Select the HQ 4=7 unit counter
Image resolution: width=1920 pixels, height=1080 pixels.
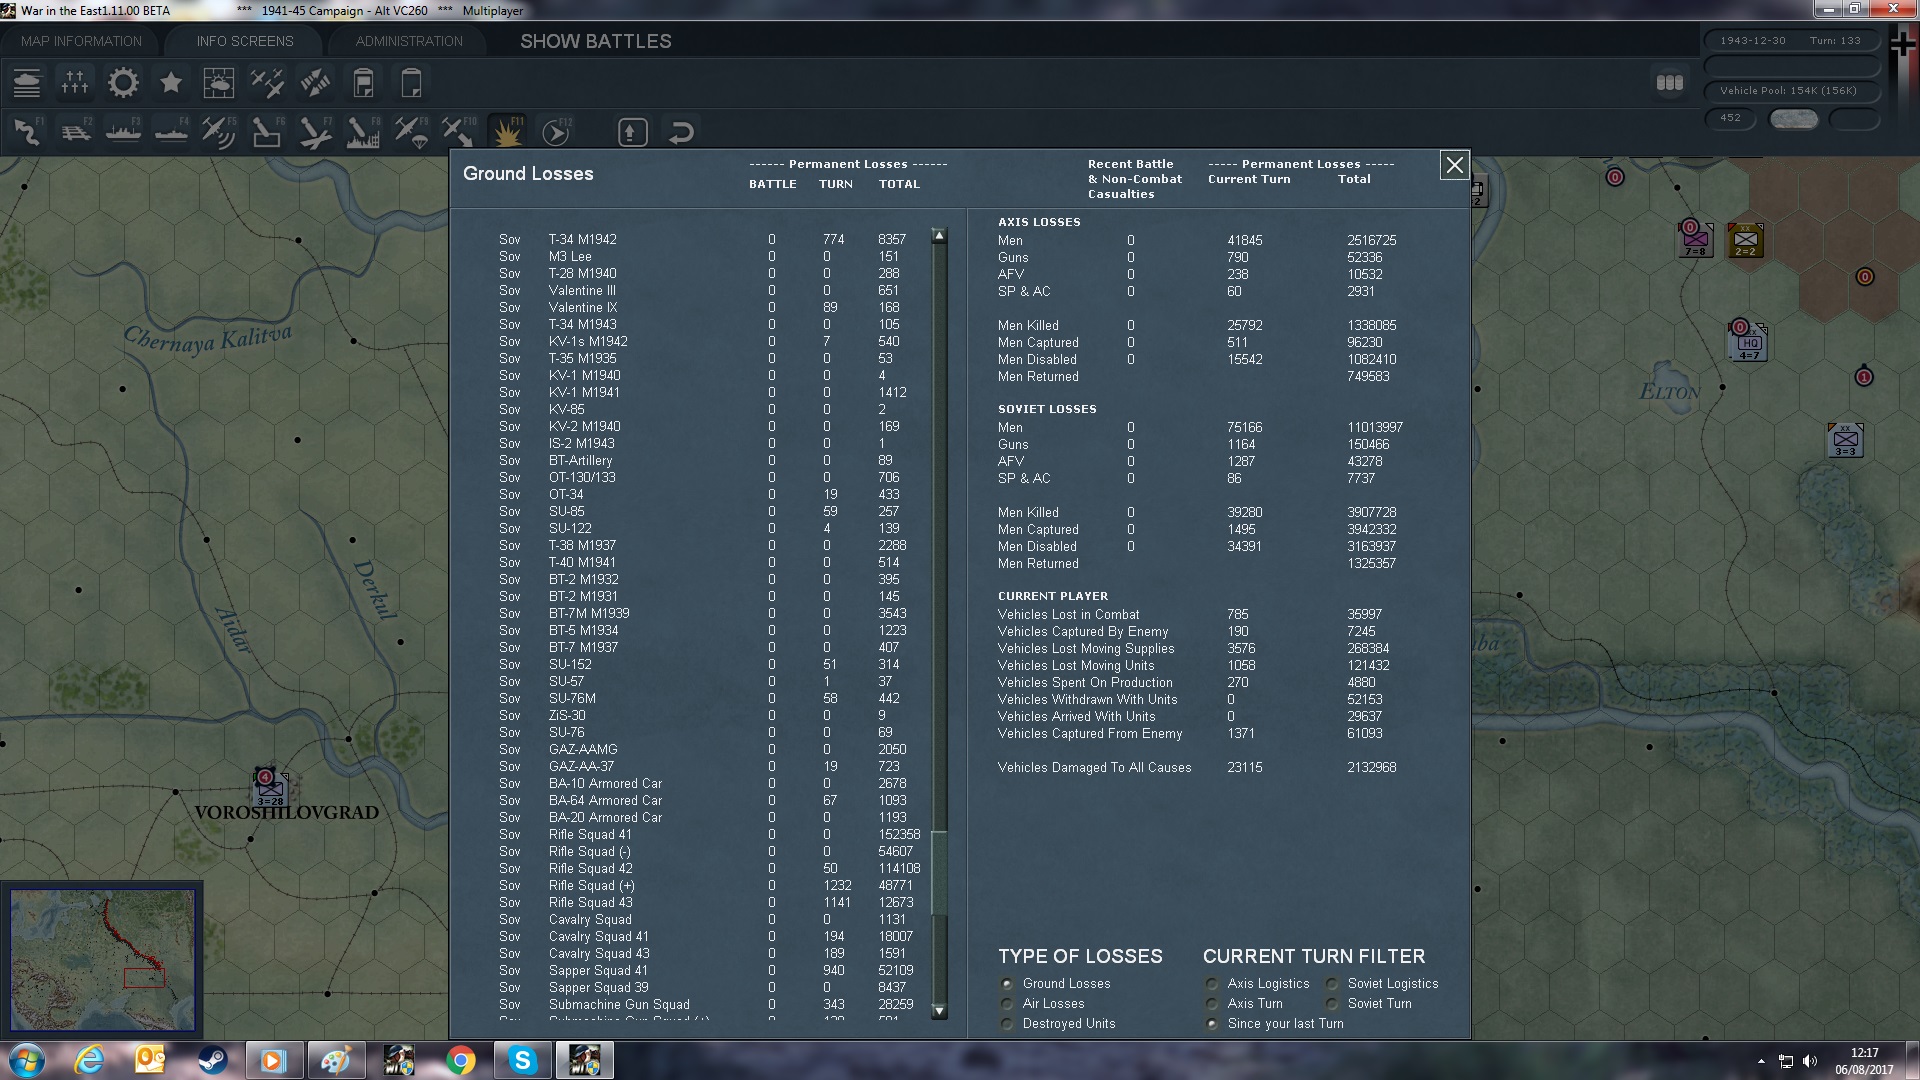[1748, 342]
